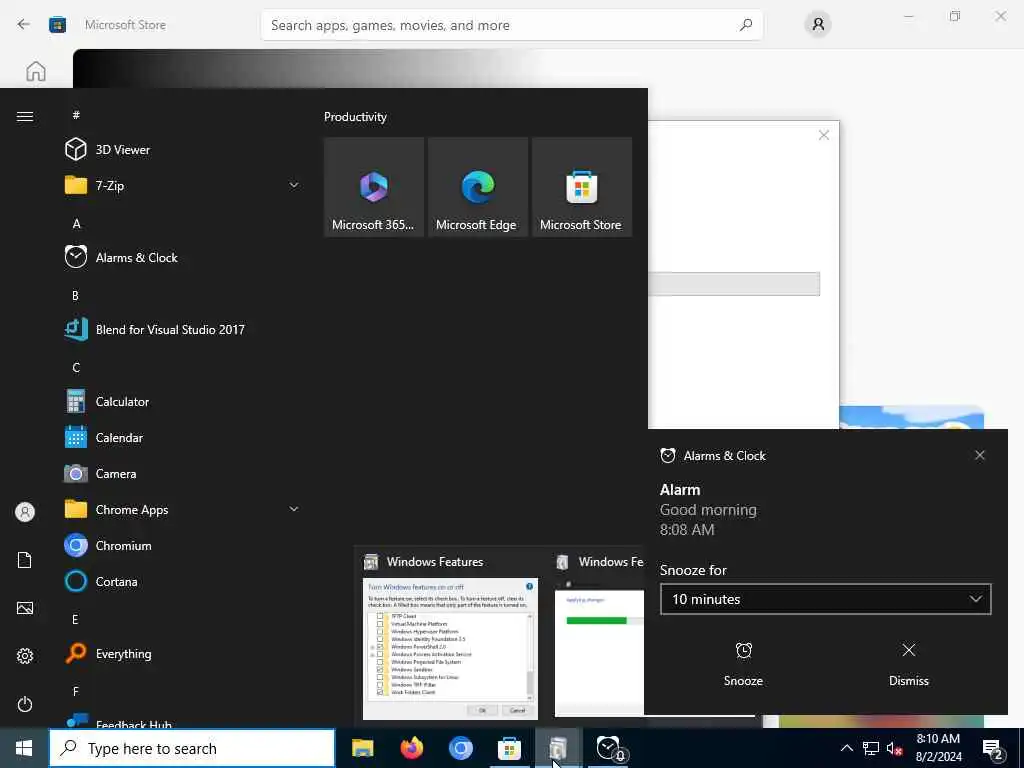Viewport: 1024px width, 768px height.
Task: Switch to Windows Features taskbar icon
Action: coord(558,748)
